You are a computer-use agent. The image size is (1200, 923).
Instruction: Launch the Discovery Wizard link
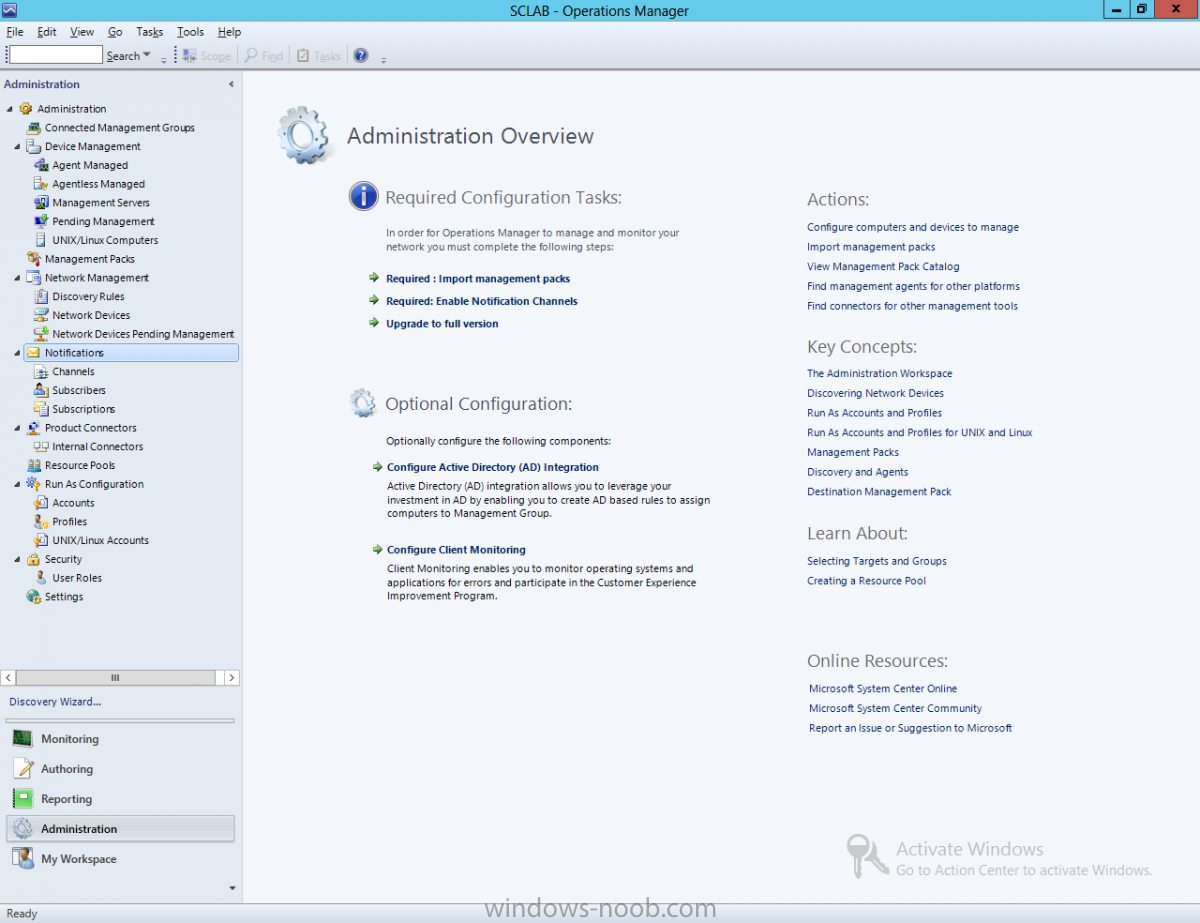tap(55, 702)
